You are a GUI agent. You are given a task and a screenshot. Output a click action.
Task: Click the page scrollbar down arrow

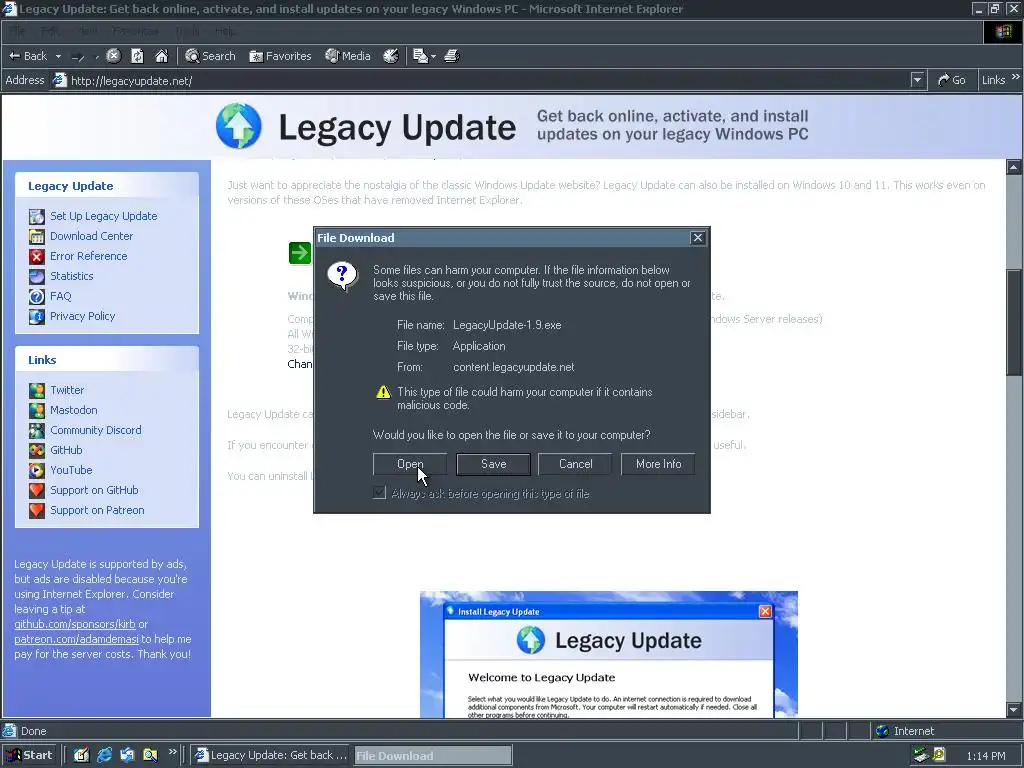1014,709
